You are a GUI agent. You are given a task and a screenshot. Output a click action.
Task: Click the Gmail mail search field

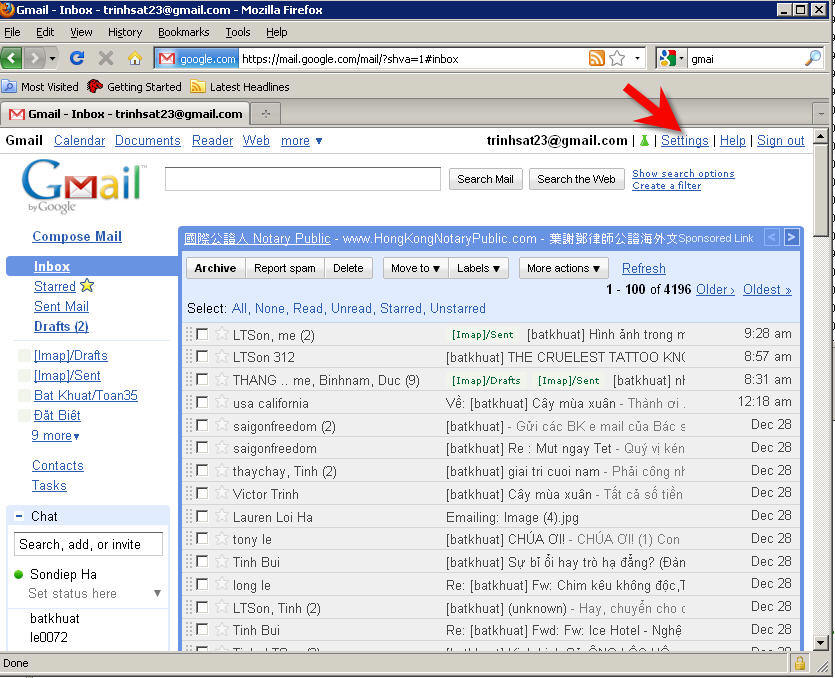302,178
